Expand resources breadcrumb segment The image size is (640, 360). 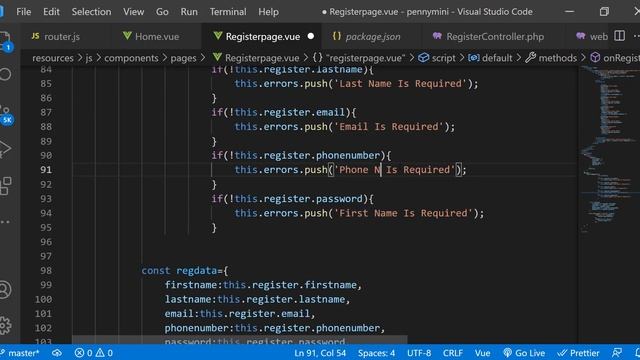coord(53,58)
